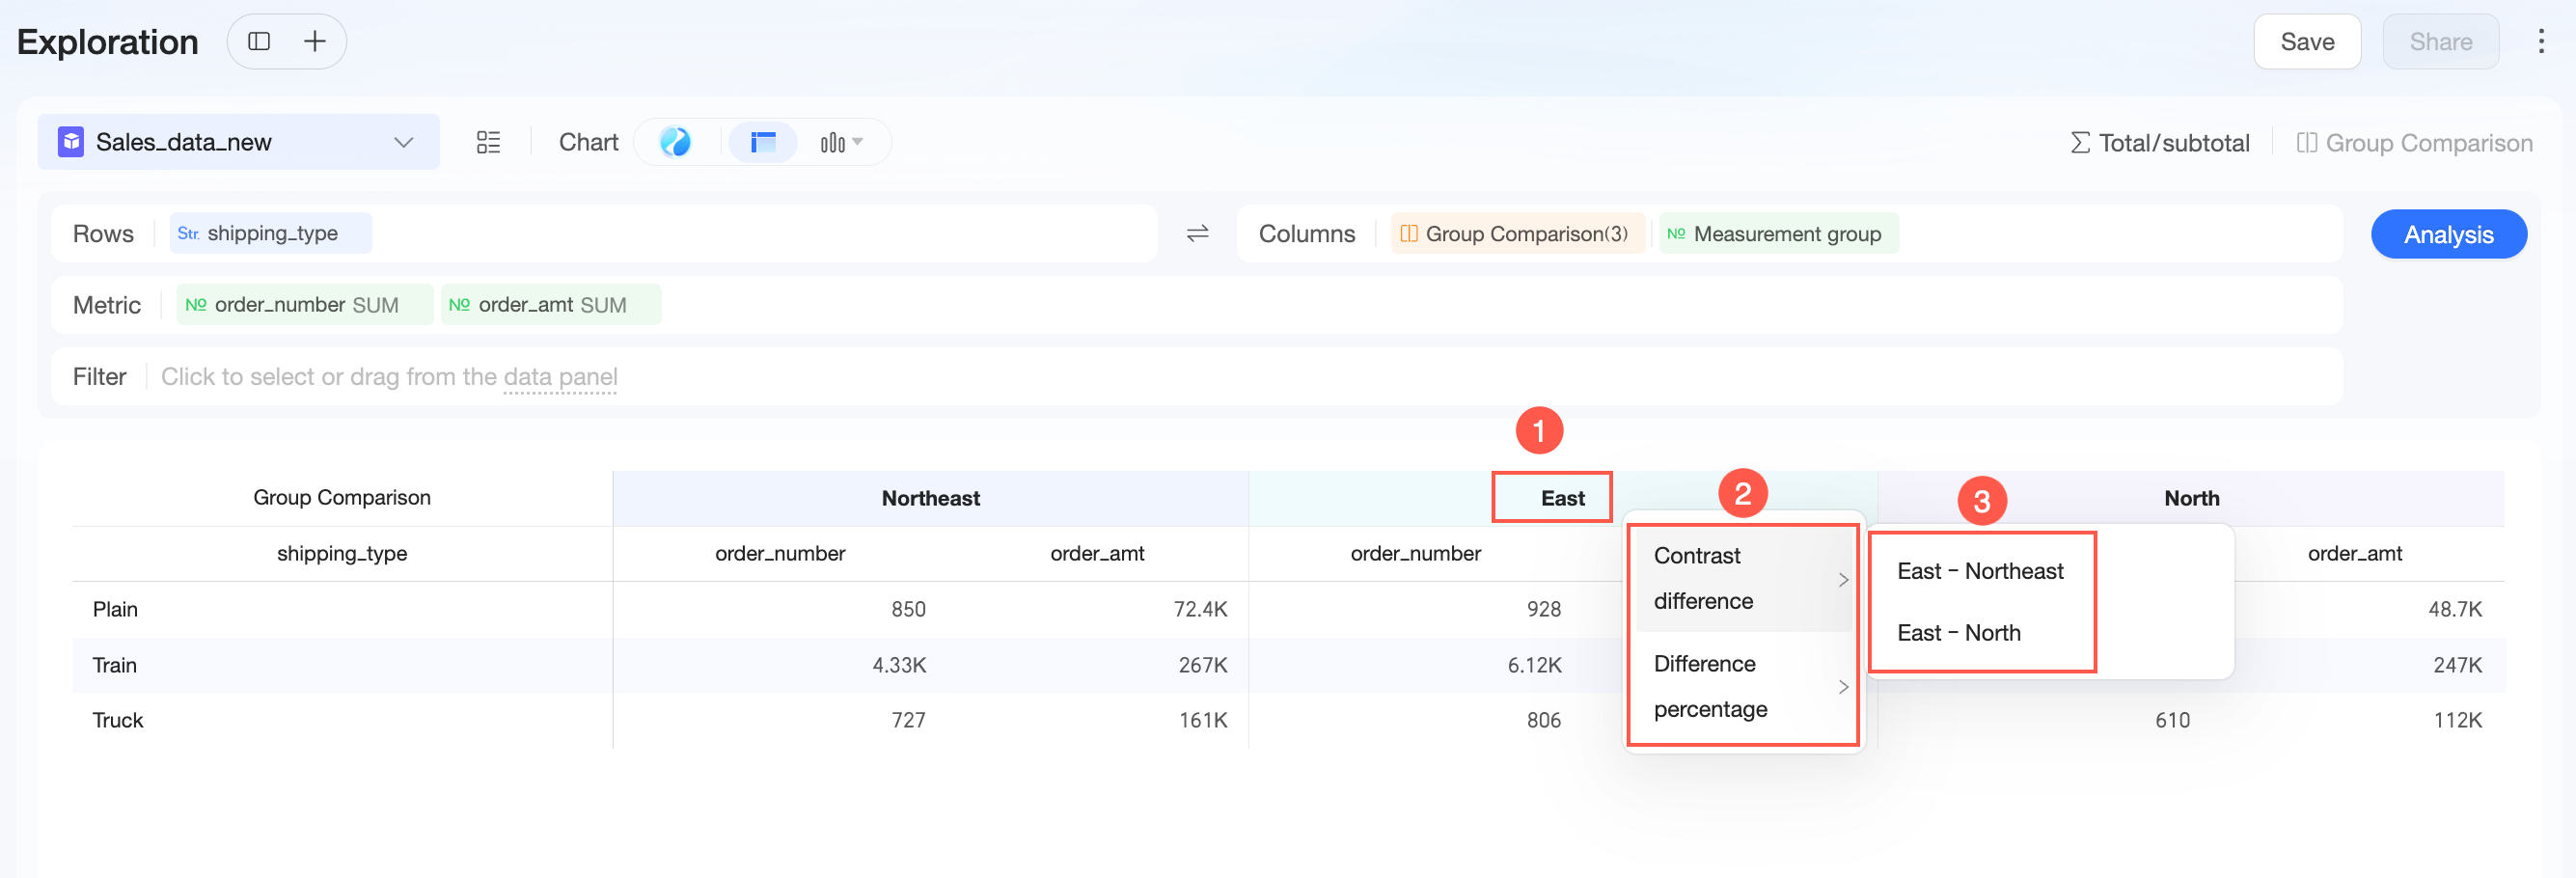Click the East column header

click(1562, 498)
